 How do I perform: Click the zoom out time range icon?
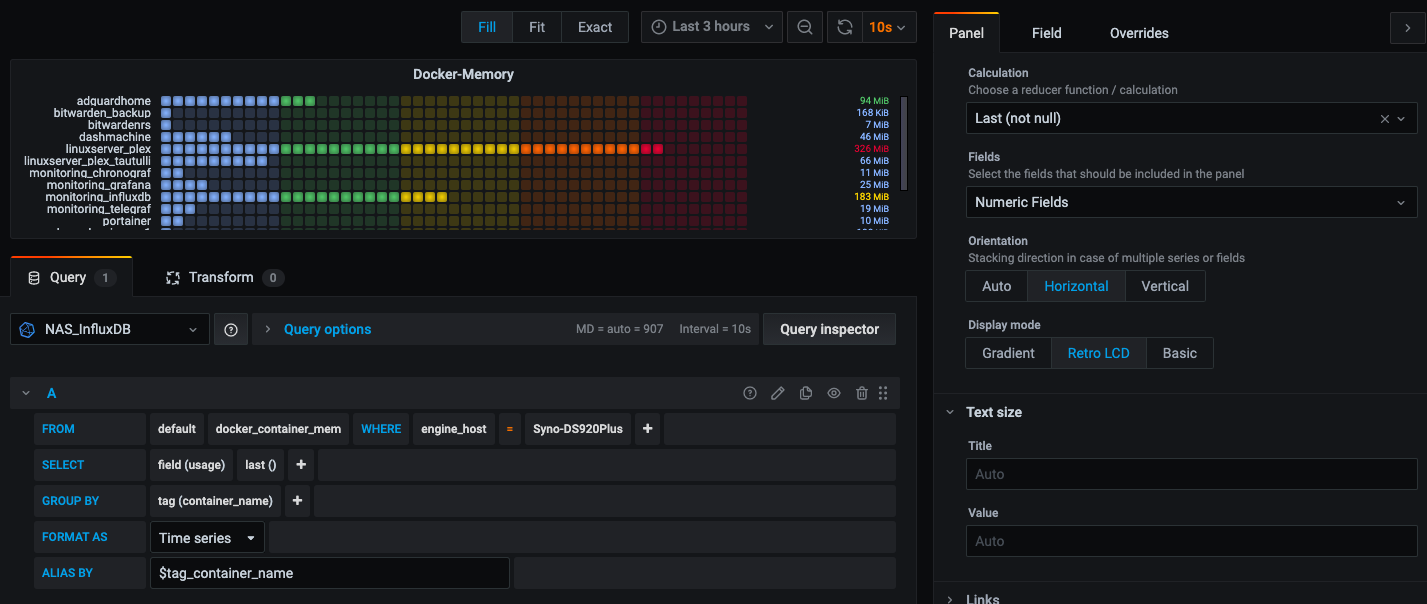coord(804,27)
